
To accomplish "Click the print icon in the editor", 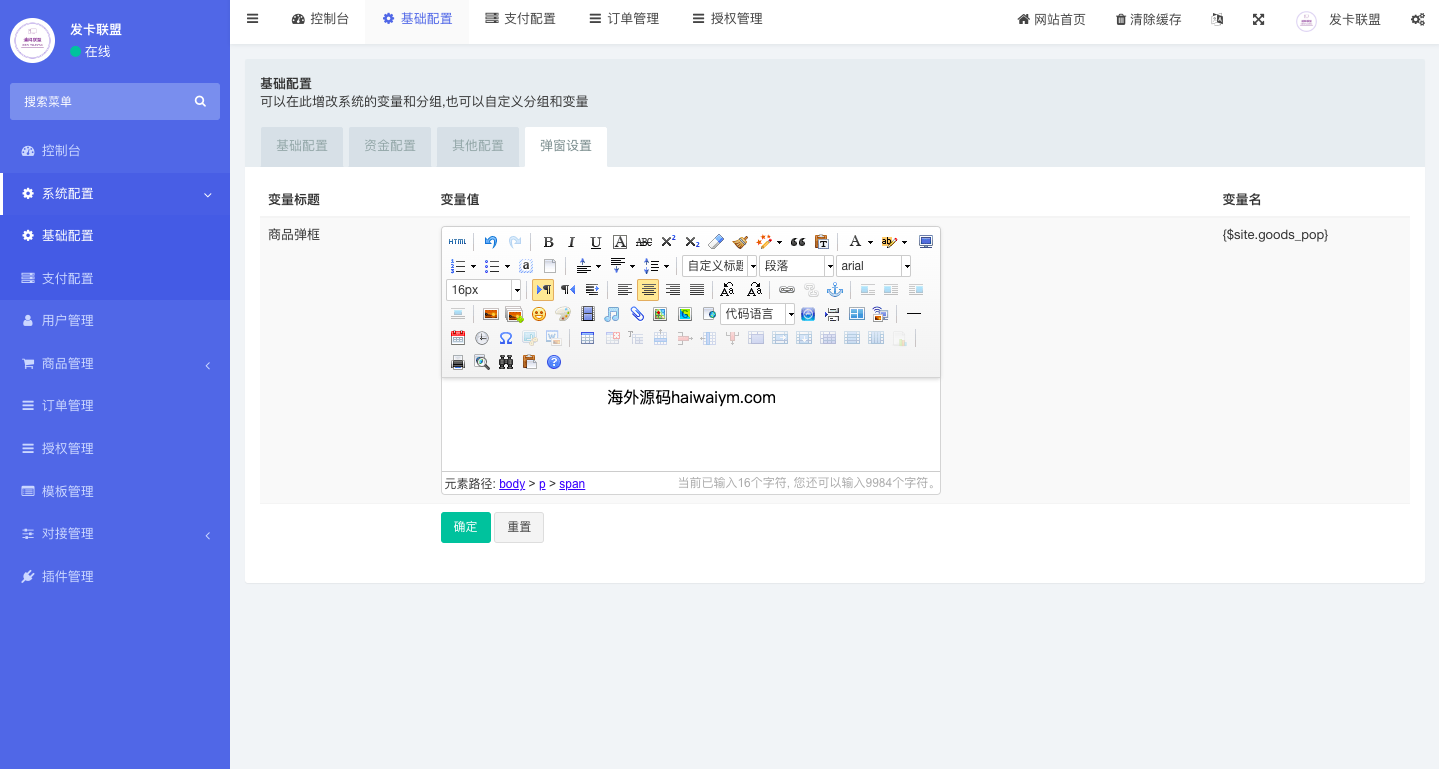I will point(458,362).
